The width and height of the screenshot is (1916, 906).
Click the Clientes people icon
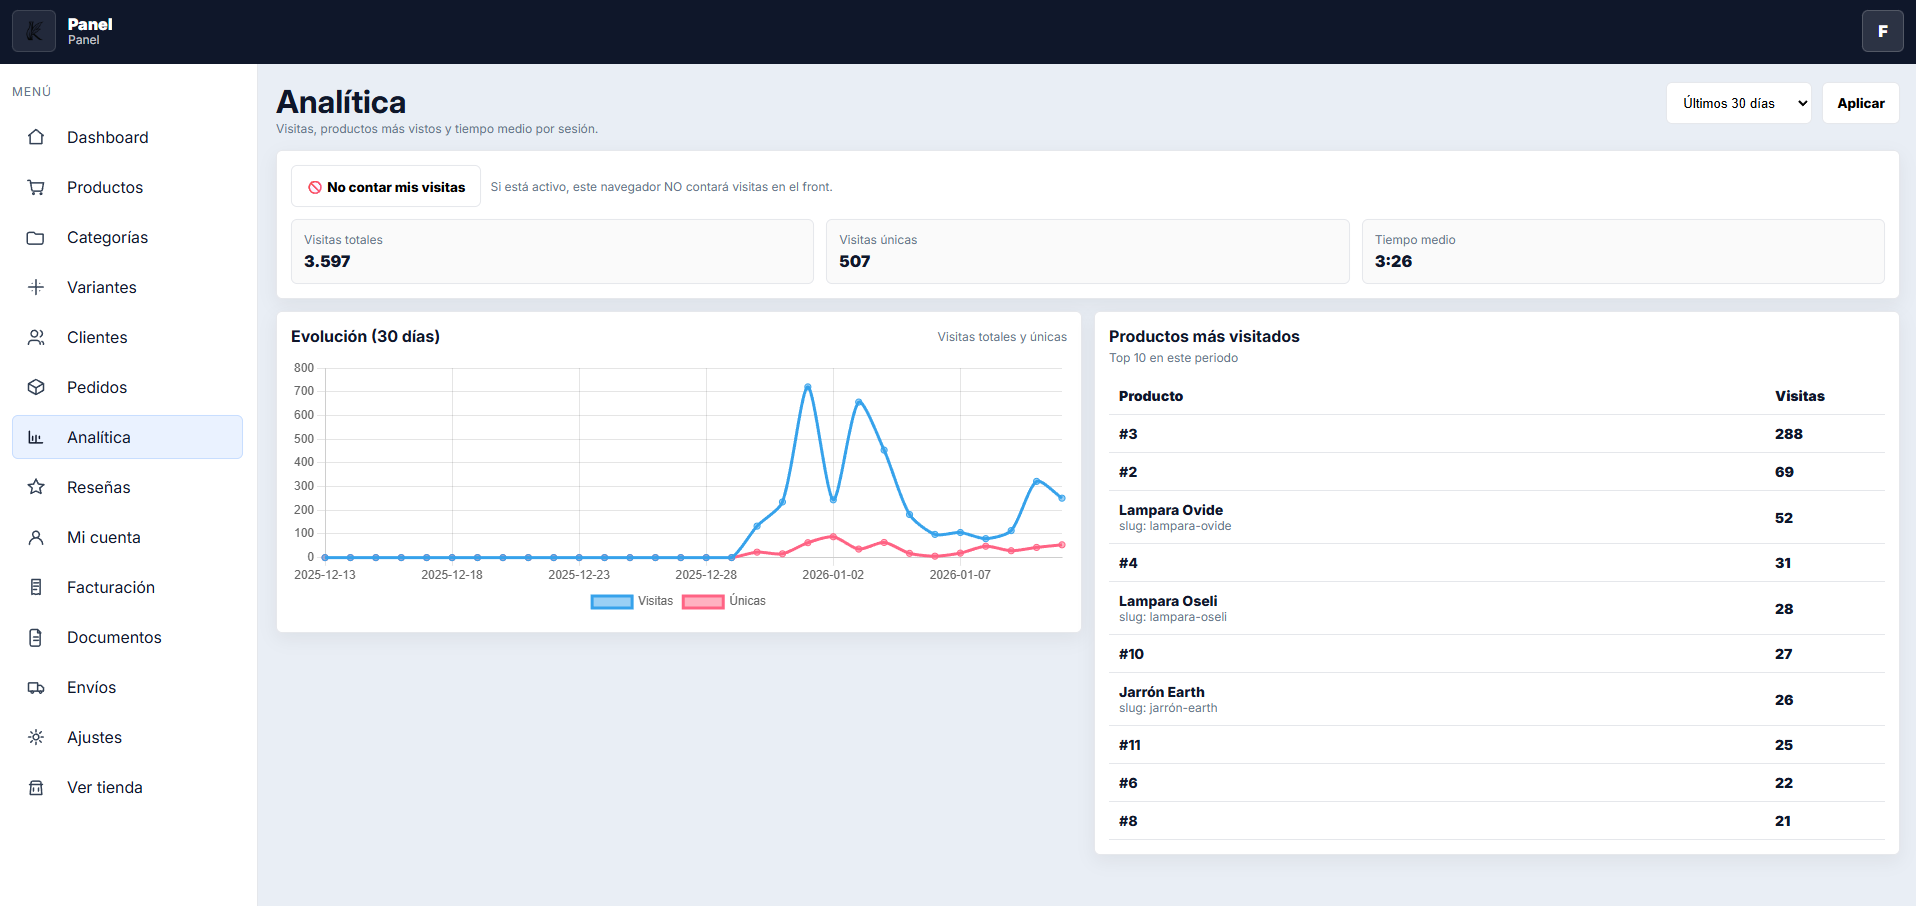[x=36, y=337]
